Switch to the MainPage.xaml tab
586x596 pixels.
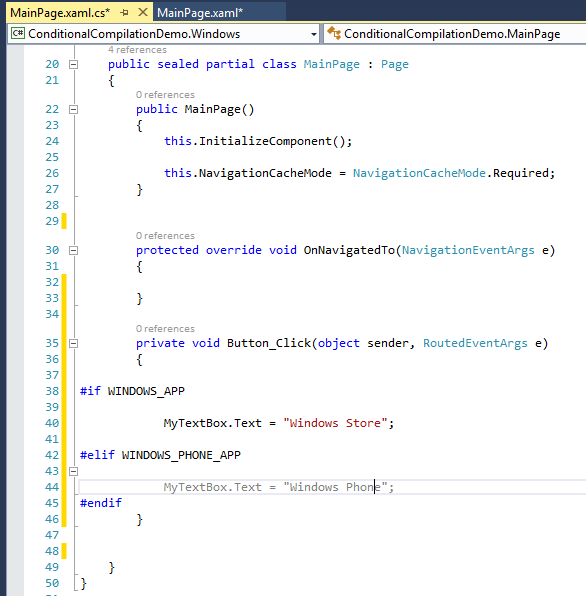point(200,13)
